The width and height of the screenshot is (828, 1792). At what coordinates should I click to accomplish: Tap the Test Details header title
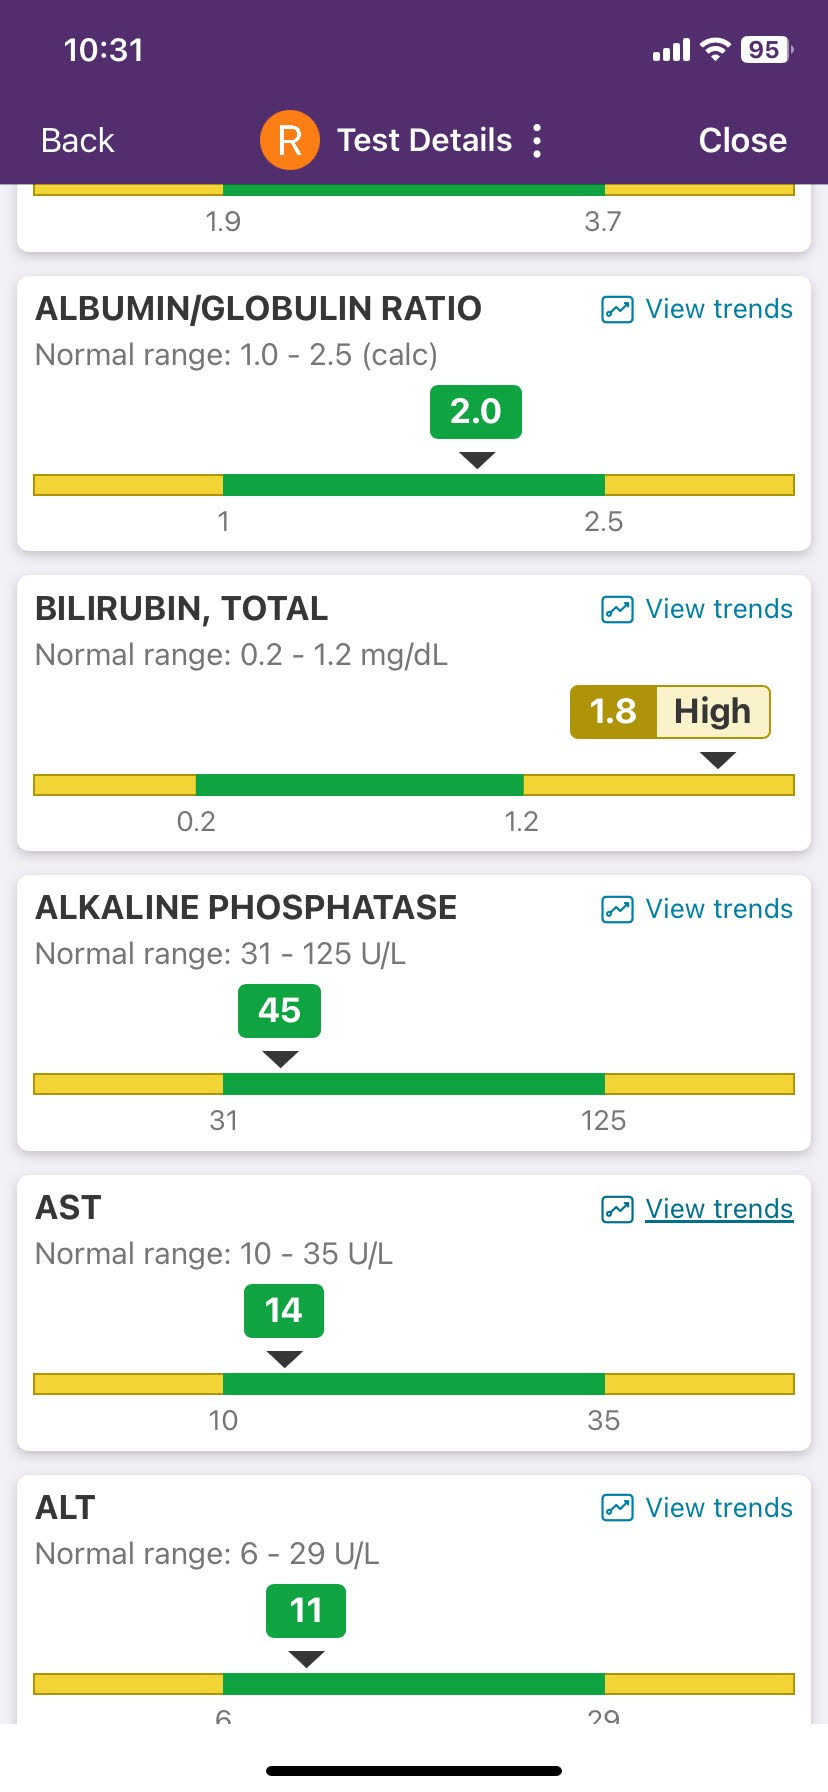coord(424,141)
